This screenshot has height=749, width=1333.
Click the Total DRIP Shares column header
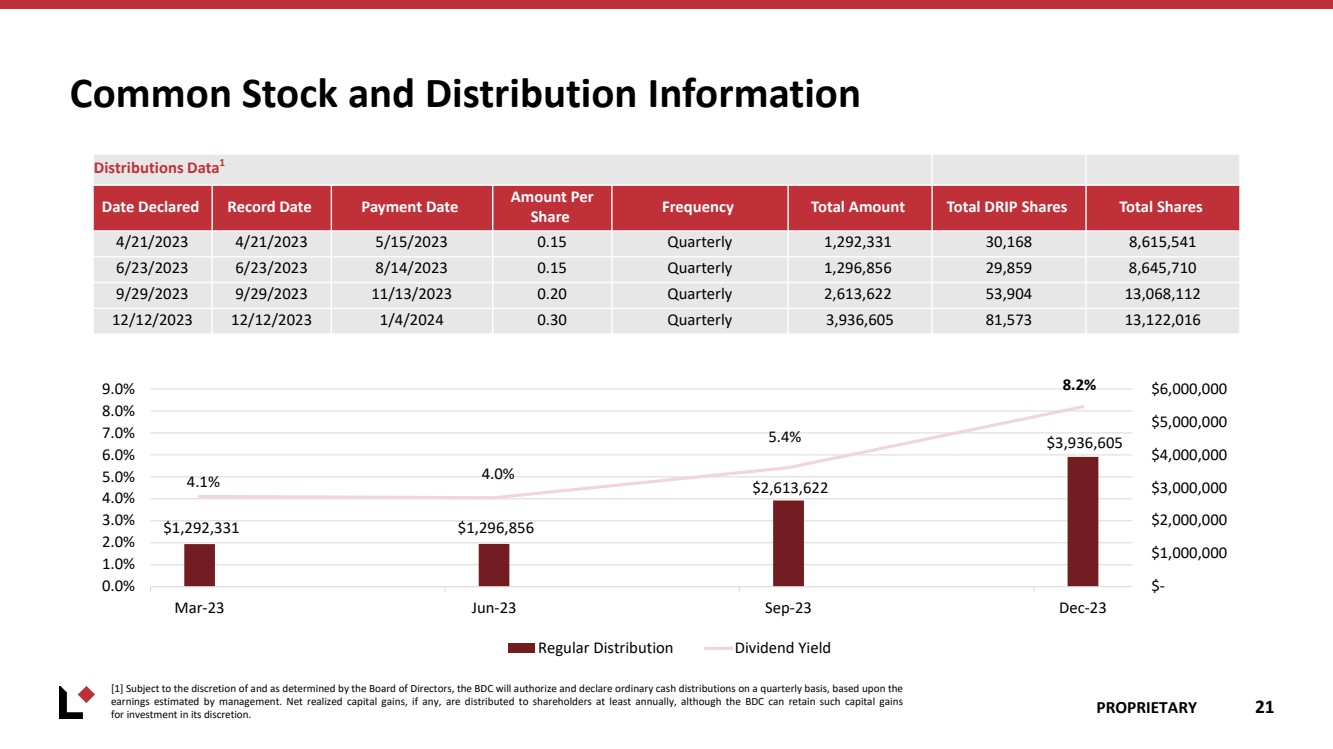[1007, 207]
